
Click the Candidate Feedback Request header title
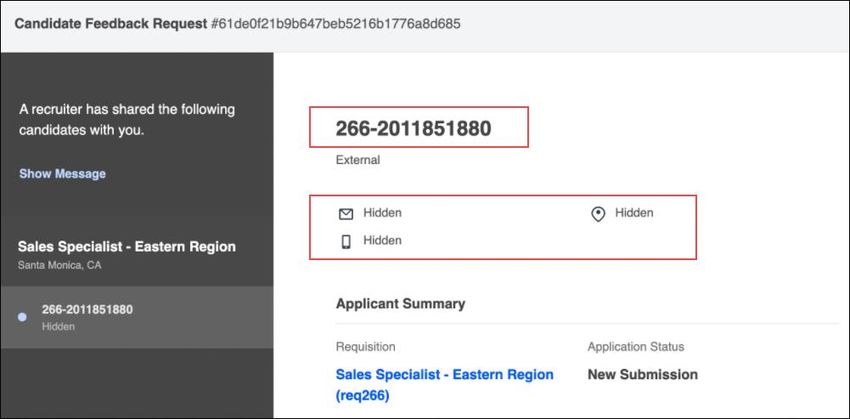(111, 24)
